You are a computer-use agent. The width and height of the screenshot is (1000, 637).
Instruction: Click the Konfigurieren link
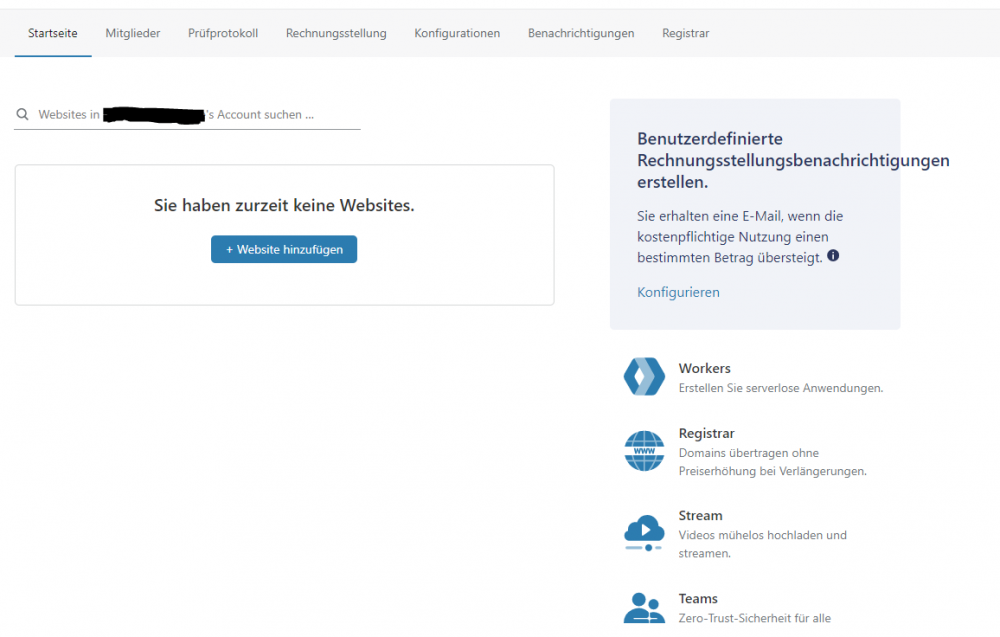[x=678, y=292]
